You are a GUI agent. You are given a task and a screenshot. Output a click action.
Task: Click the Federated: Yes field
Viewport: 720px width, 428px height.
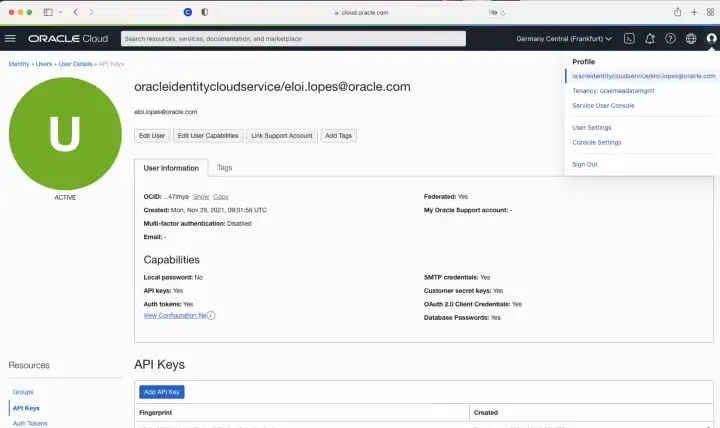(x=446, y=197)
